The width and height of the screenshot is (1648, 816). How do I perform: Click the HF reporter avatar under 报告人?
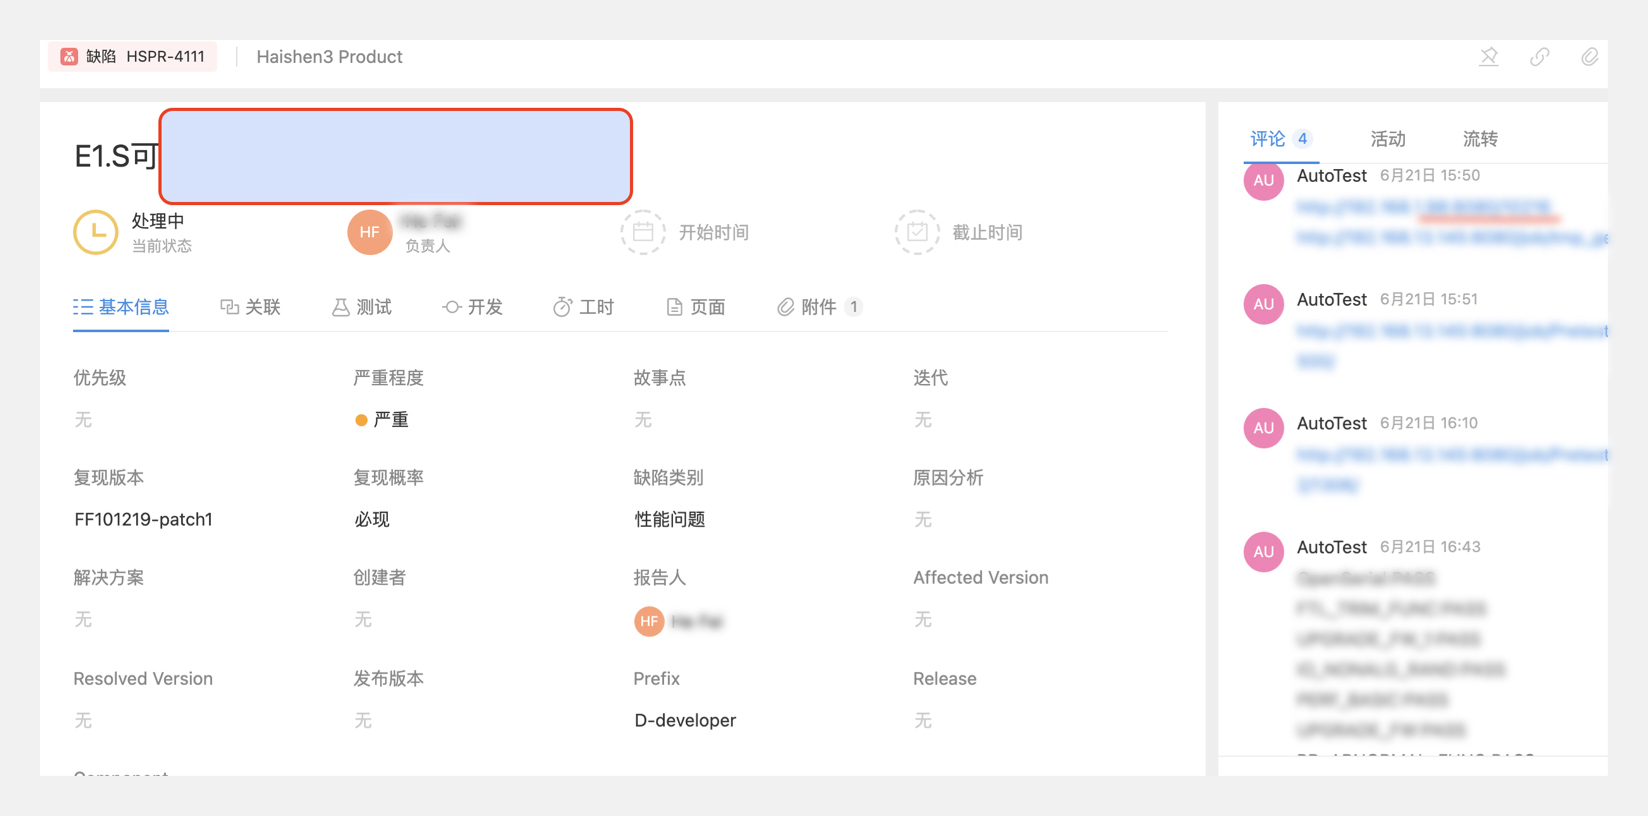pos(649,621)
